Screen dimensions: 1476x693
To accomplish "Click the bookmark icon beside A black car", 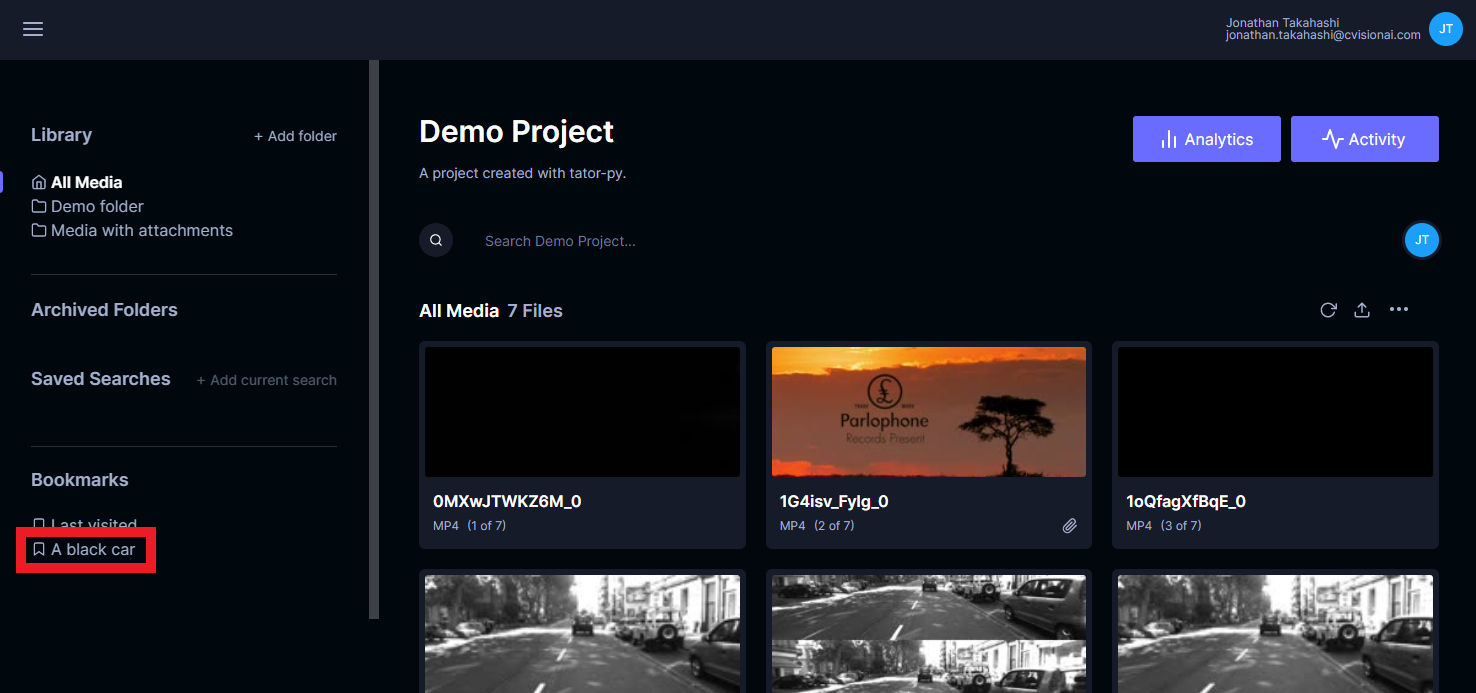I will (x=39, y=549).
